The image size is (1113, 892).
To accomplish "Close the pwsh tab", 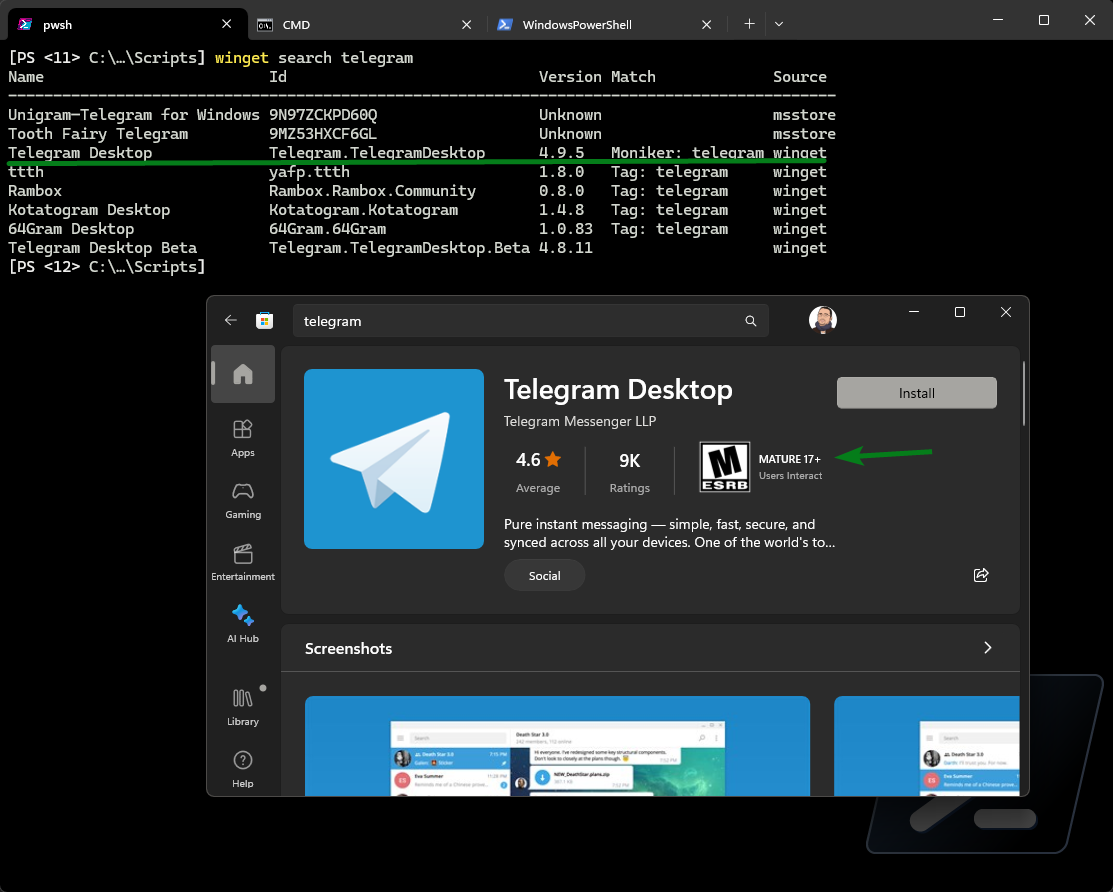I will click(x=226, y=24).
